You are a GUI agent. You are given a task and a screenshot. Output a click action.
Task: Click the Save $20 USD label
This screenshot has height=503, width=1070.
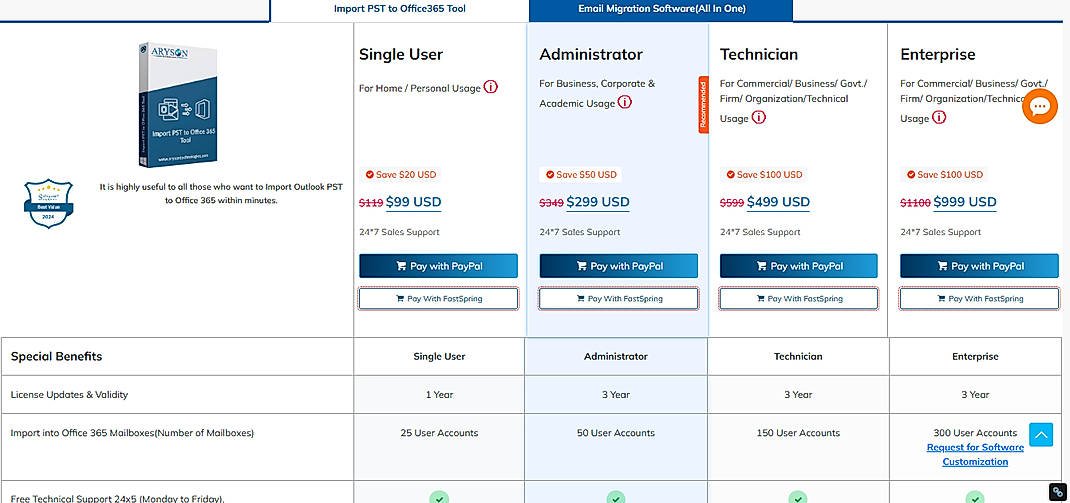[401, 175]
